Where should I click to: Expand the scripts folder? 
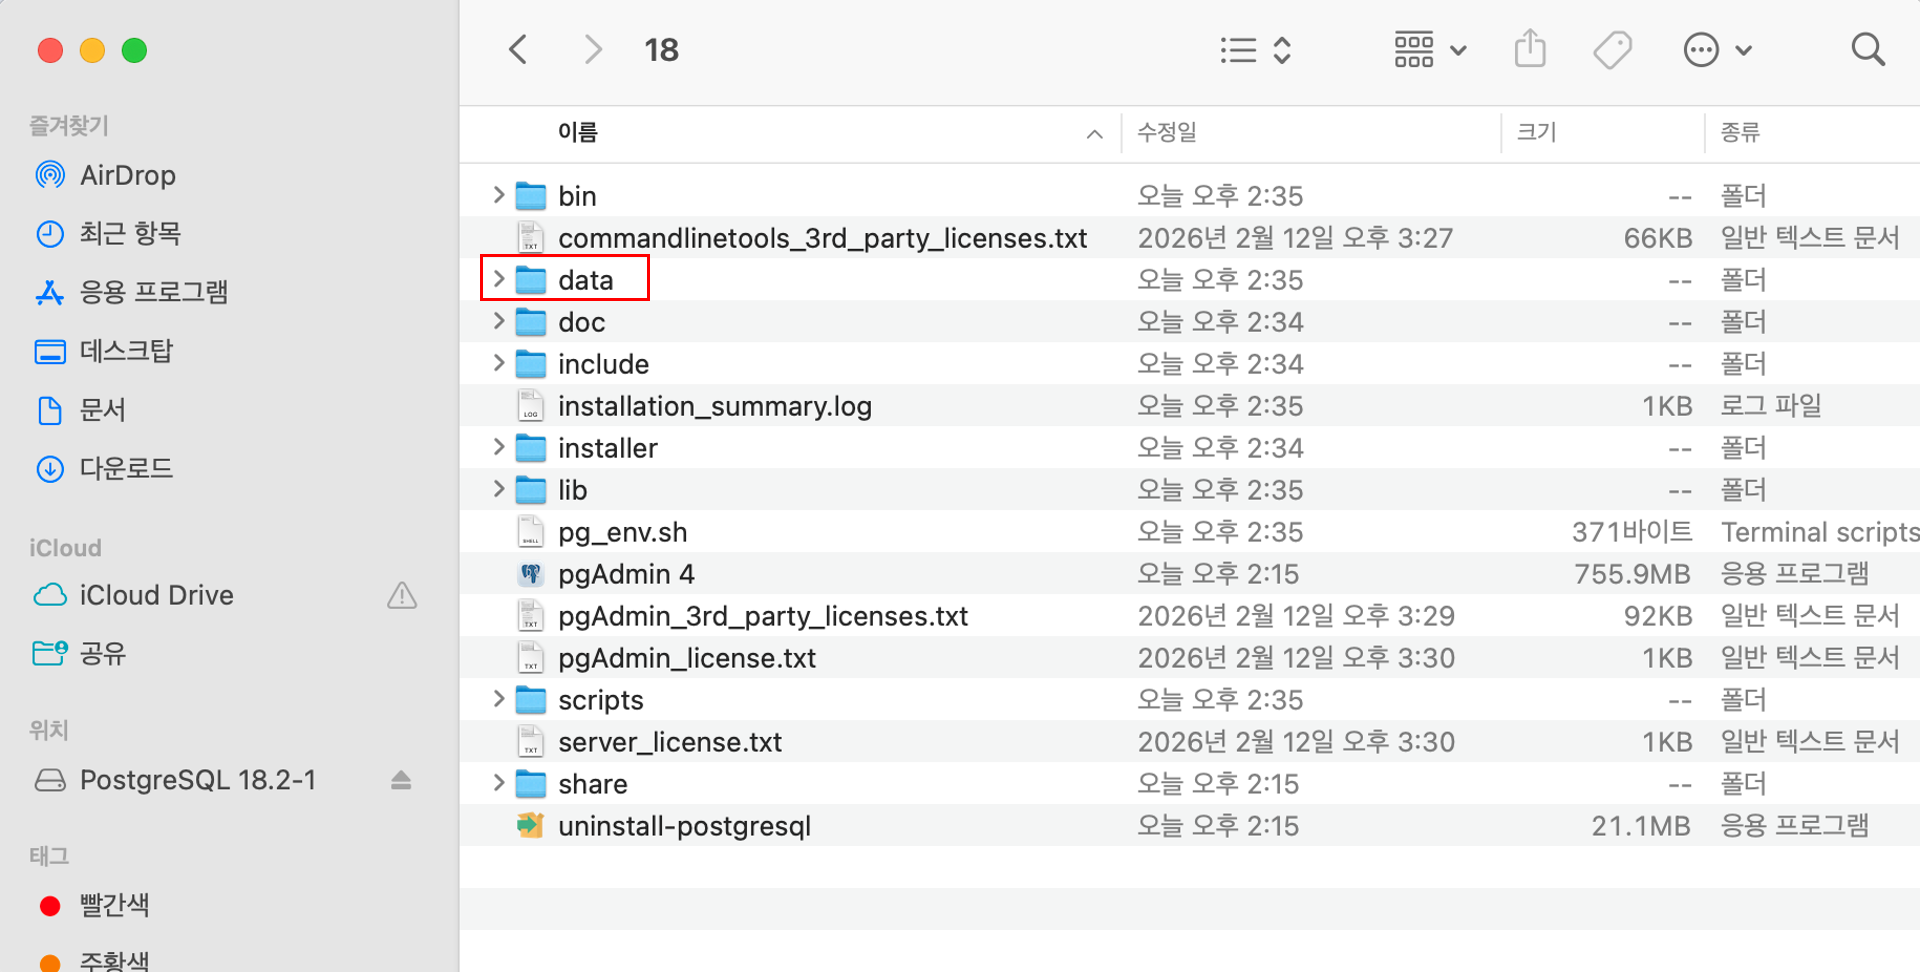tap(497, 699)
